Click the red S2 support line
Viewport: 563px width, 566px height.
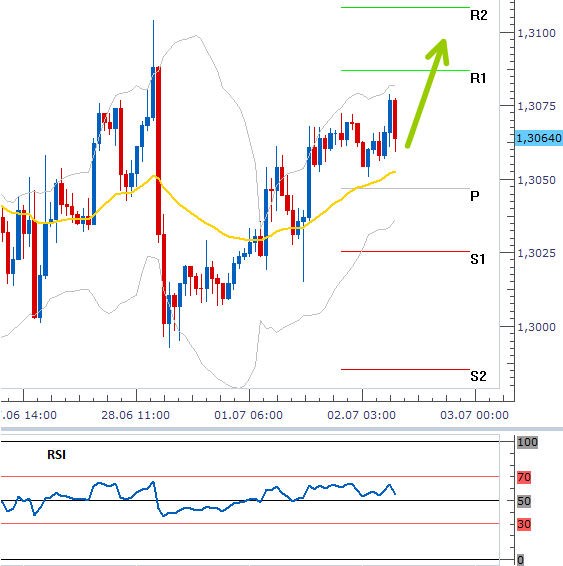point(405,369)
